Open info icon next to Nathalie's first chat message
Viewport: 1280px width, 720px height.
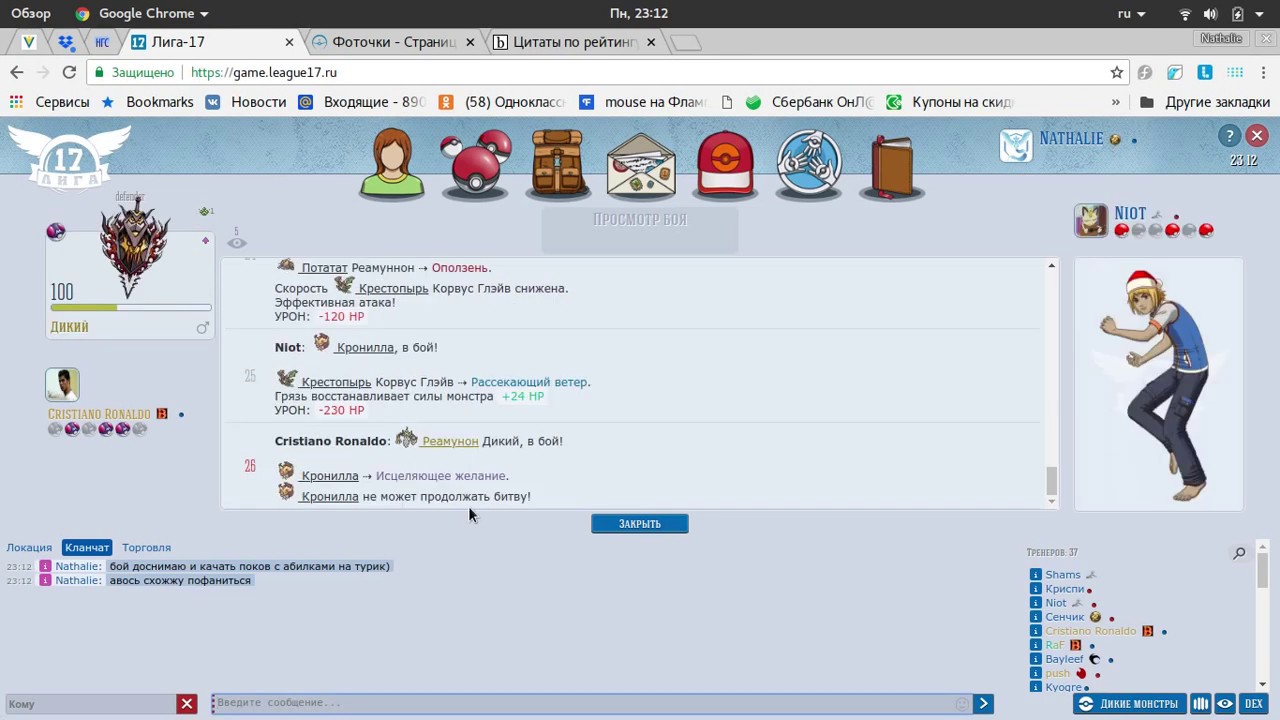point(45,566)
